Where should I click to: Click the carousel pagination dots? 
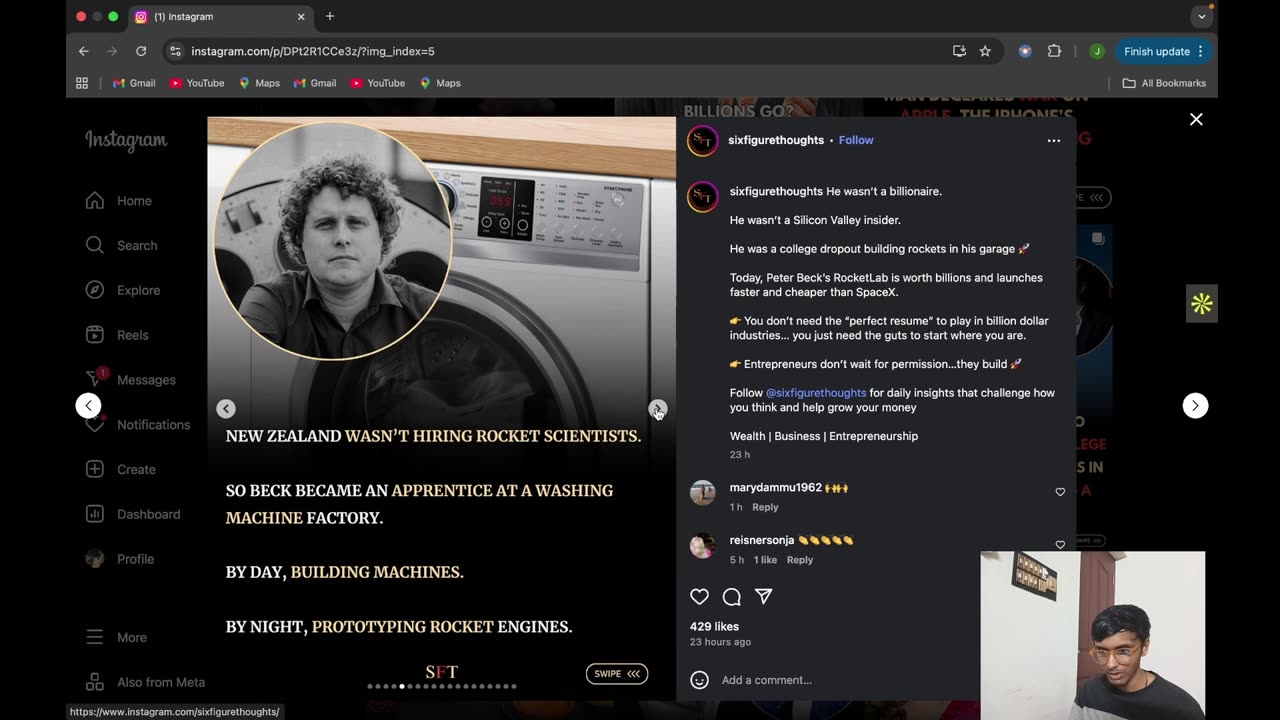pos(441,686)
